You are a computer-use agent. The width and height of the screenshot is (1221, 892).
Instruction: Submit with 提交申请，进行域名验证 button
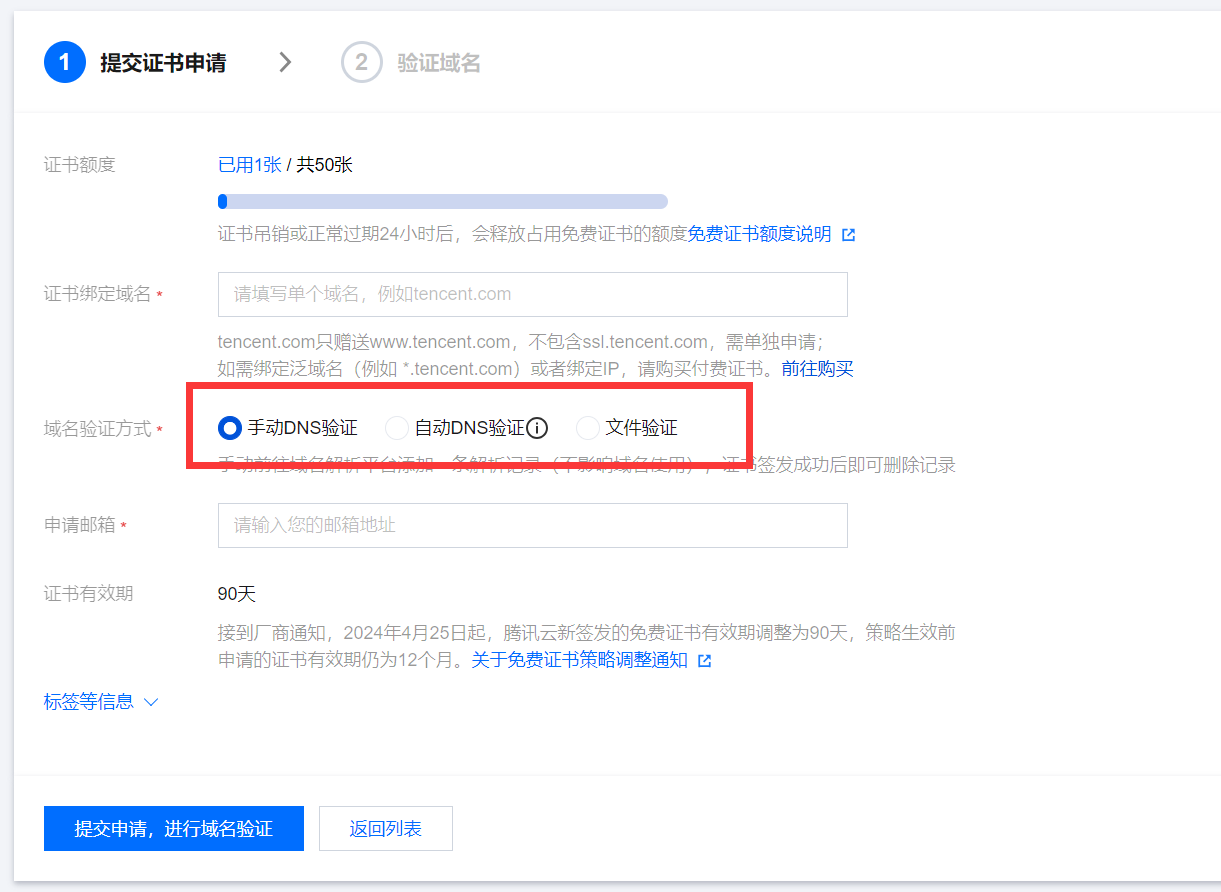[174, 829]
